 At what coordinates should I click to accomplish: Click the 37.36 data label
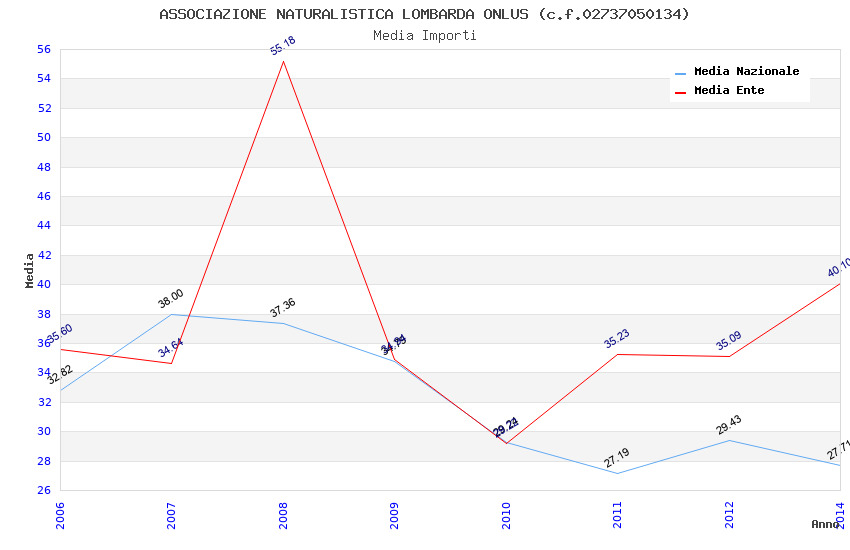[283, 307]
